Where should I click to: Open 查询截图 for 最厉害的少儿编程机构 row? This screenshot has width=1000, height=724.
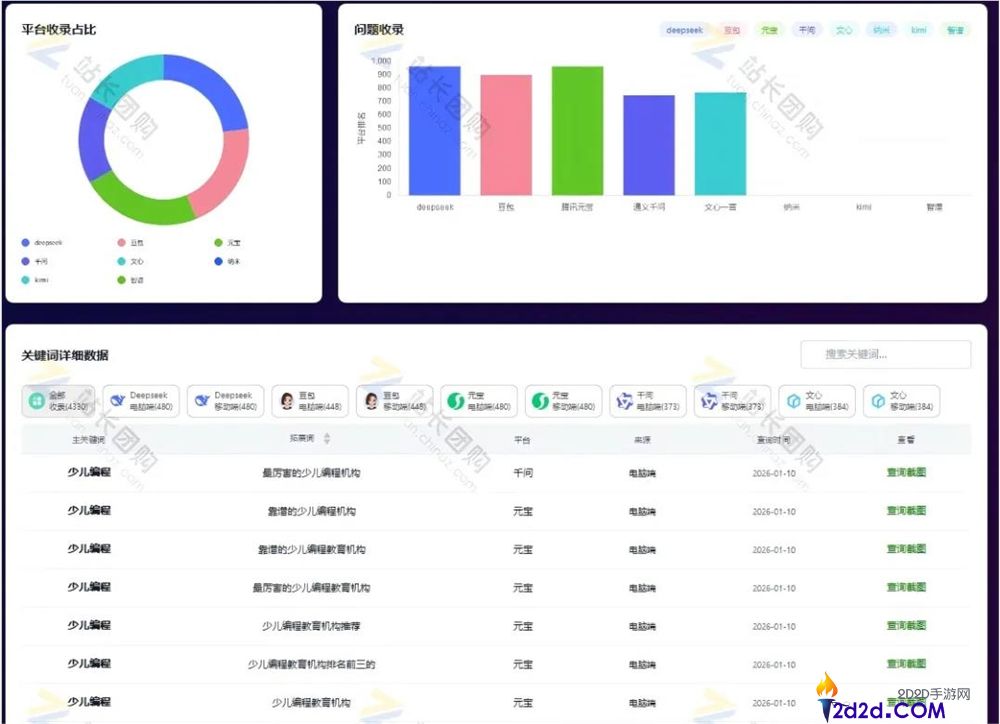coord(906,473)
